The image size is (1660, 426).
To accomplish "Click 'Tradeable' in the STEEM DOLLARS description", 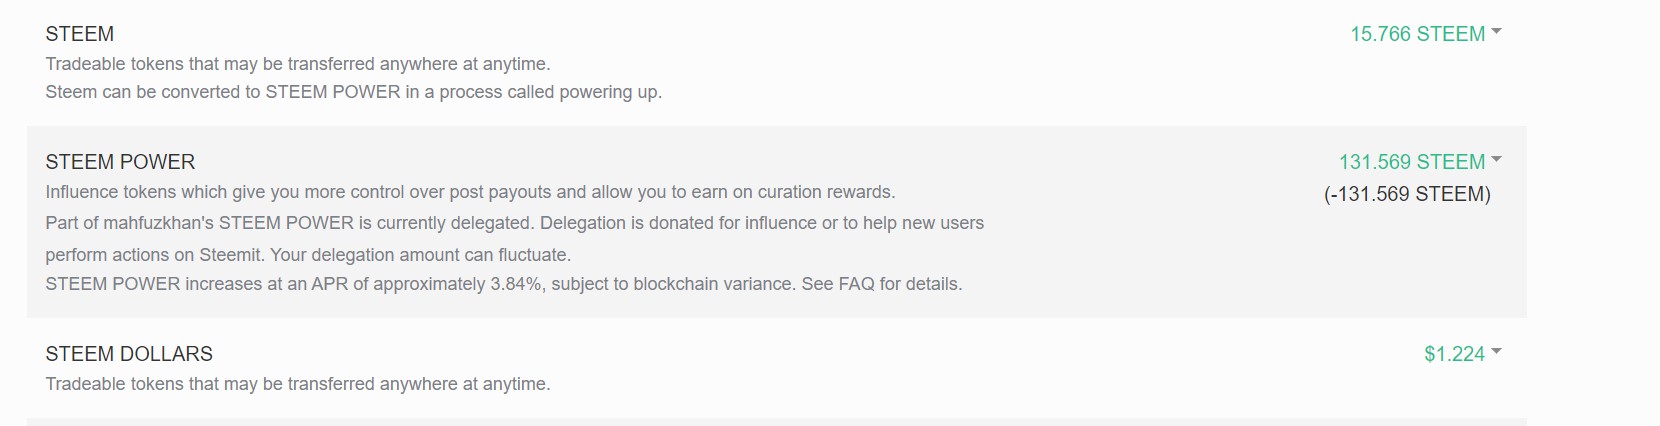I will tap(87, 384).
